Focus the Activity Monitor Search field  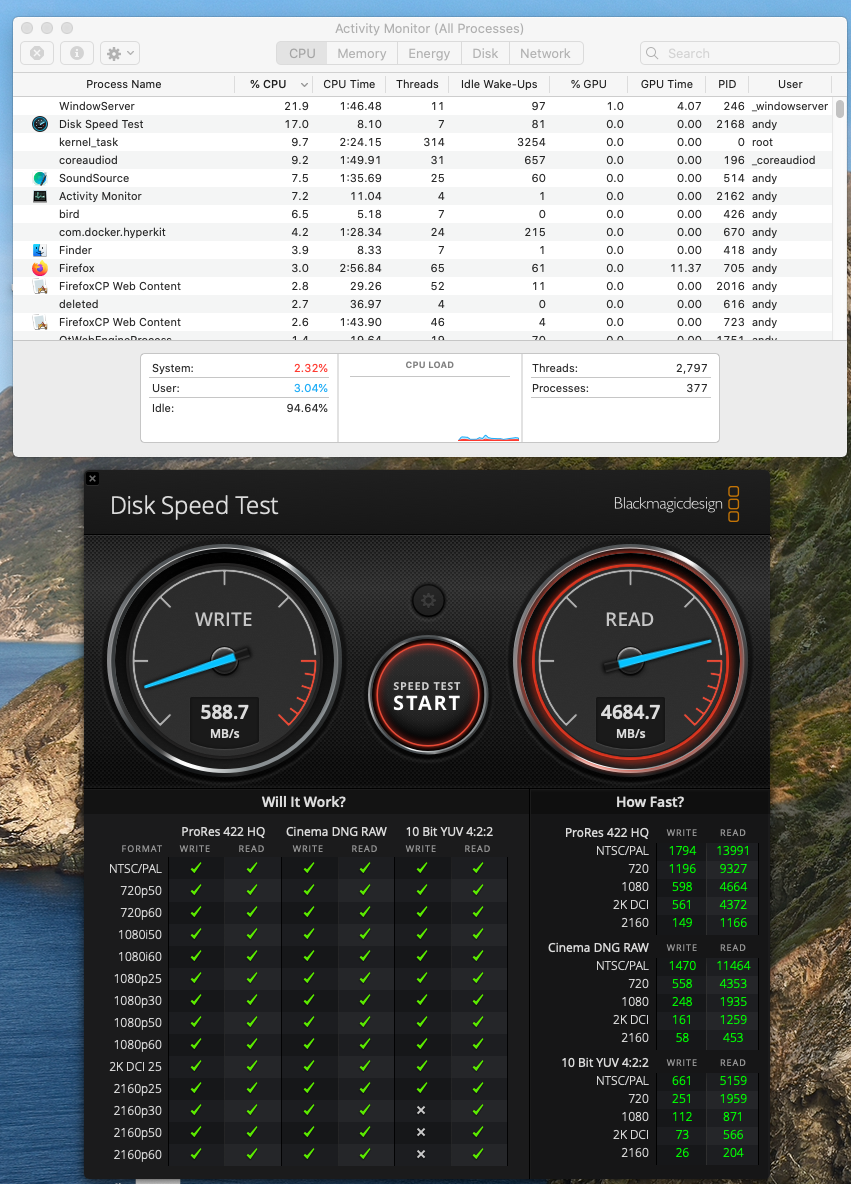[x=740, y=54]
